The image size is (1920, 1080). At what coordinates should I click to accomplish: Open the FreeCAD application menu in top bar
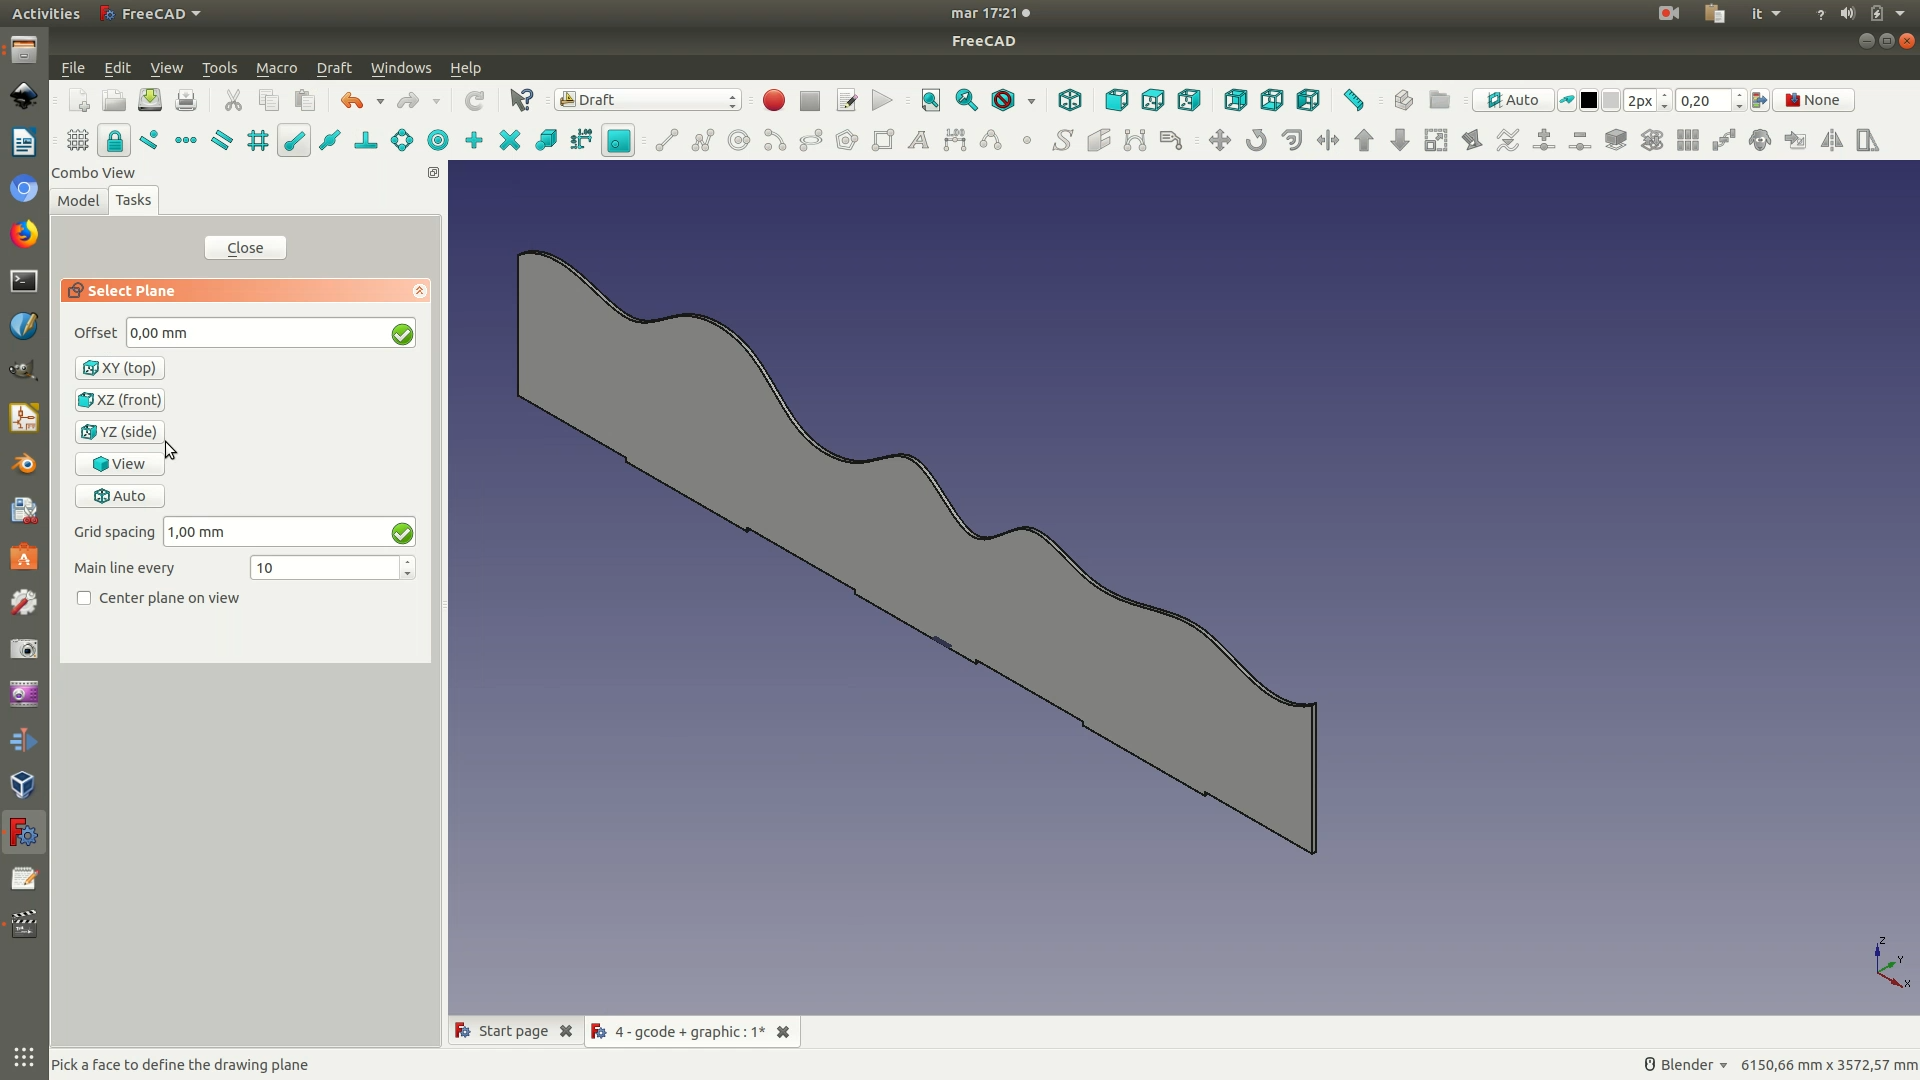(151, 13)
